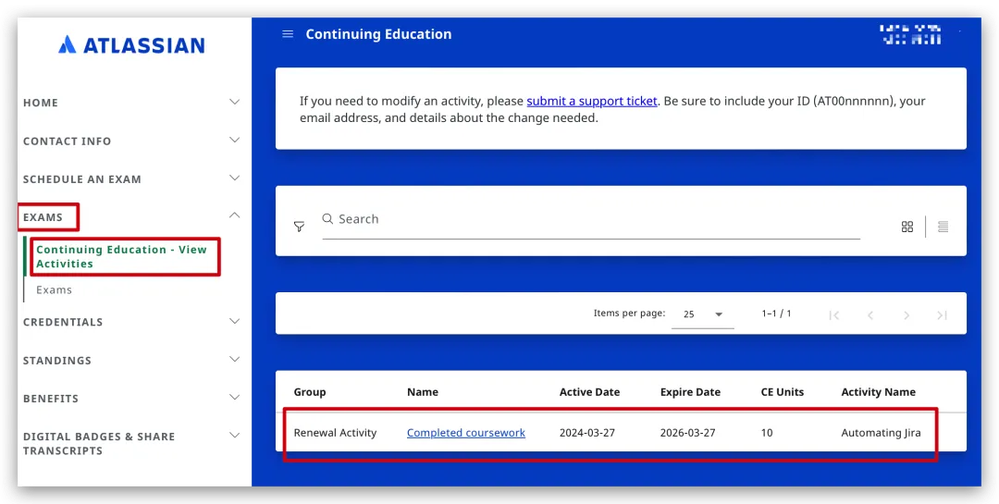Expand Digital Badges & Share Transcripts chevron

click(x=234, y=436)
